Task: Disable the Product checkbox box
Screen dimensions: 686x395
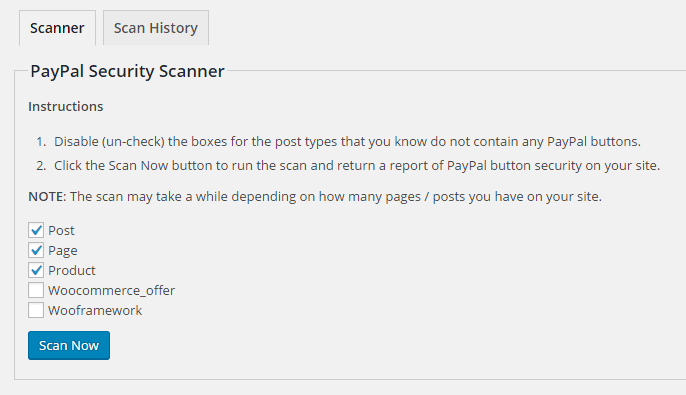Action: (x=36, y=270)
